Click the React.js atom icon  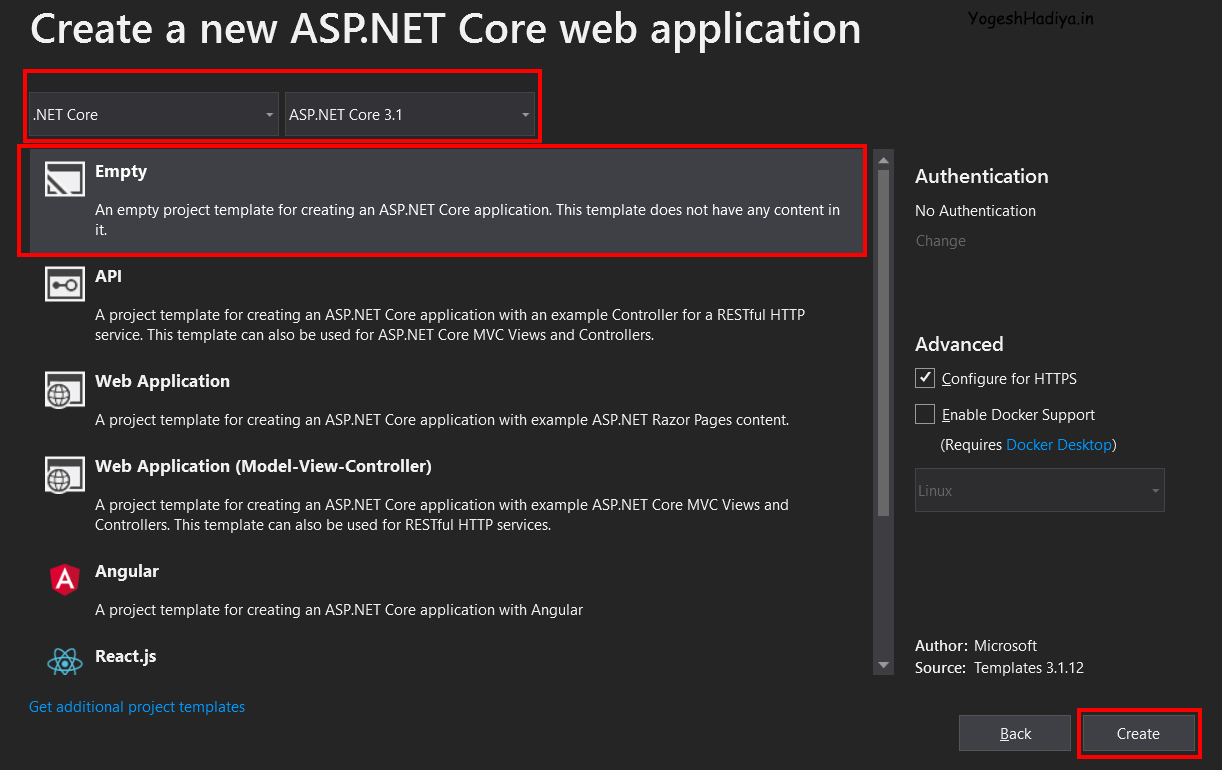64,661
